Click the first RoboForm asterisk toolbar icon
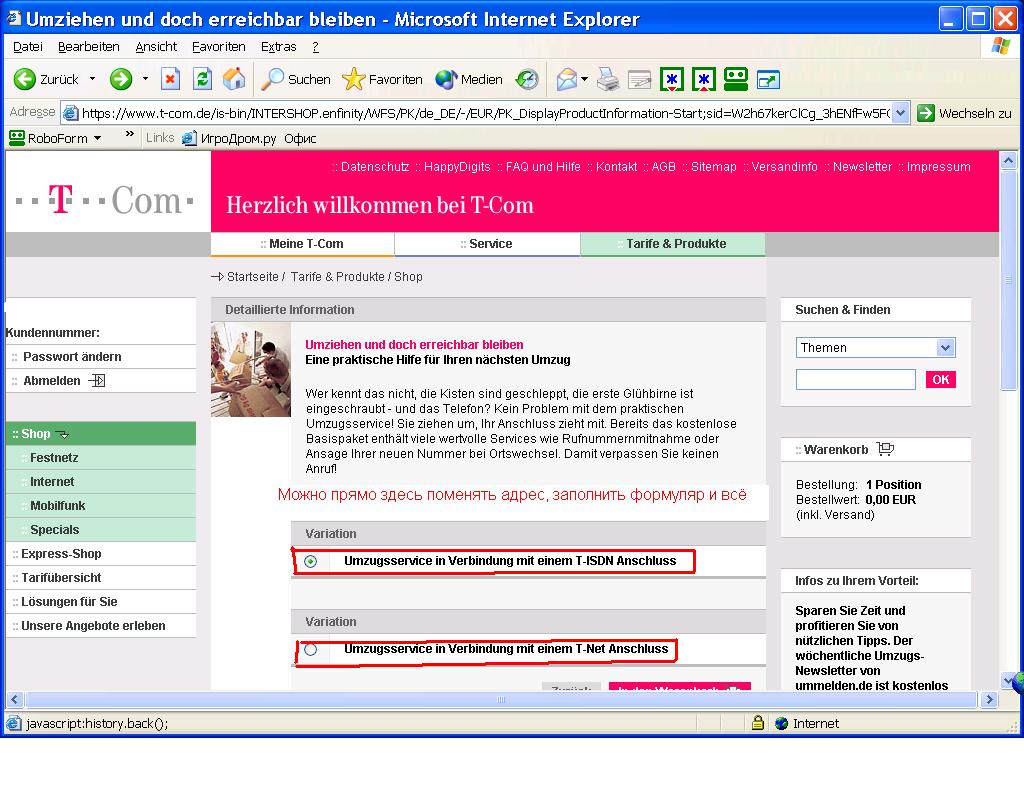Viewport: 1024px width, 799px height. pyautogui.click(x=671, y=79)
